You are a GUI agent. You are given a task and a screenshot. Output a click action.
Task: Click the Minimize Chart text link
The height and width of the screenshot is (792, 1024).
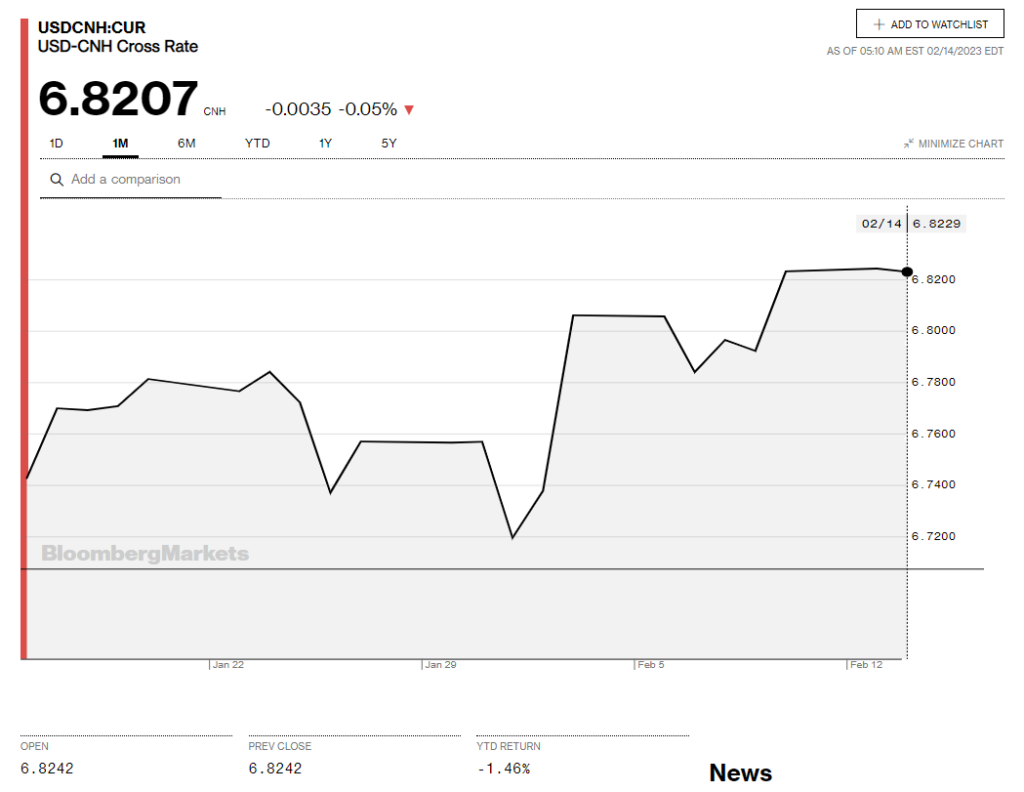960,144
